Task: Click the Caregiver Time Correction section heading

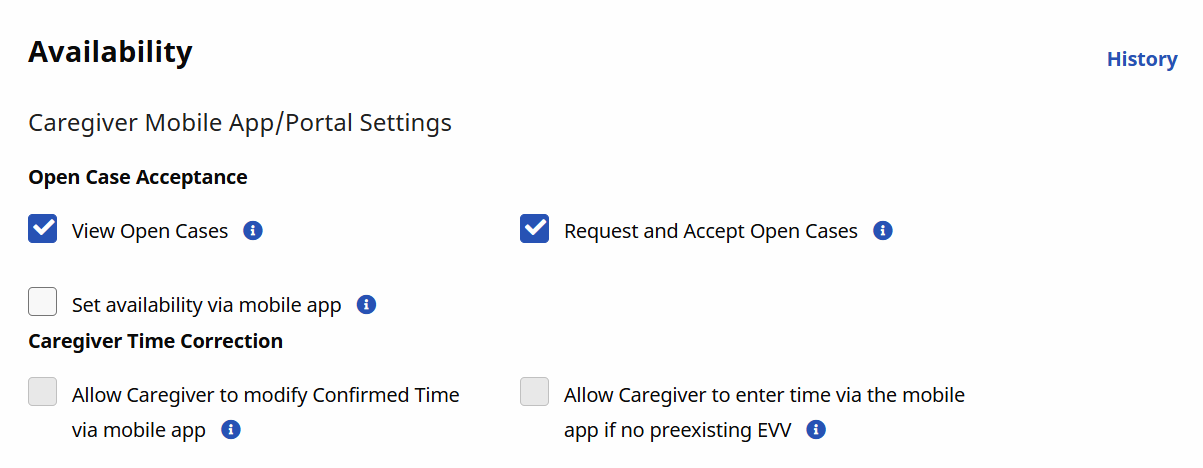Action: (x=155, y=341)
